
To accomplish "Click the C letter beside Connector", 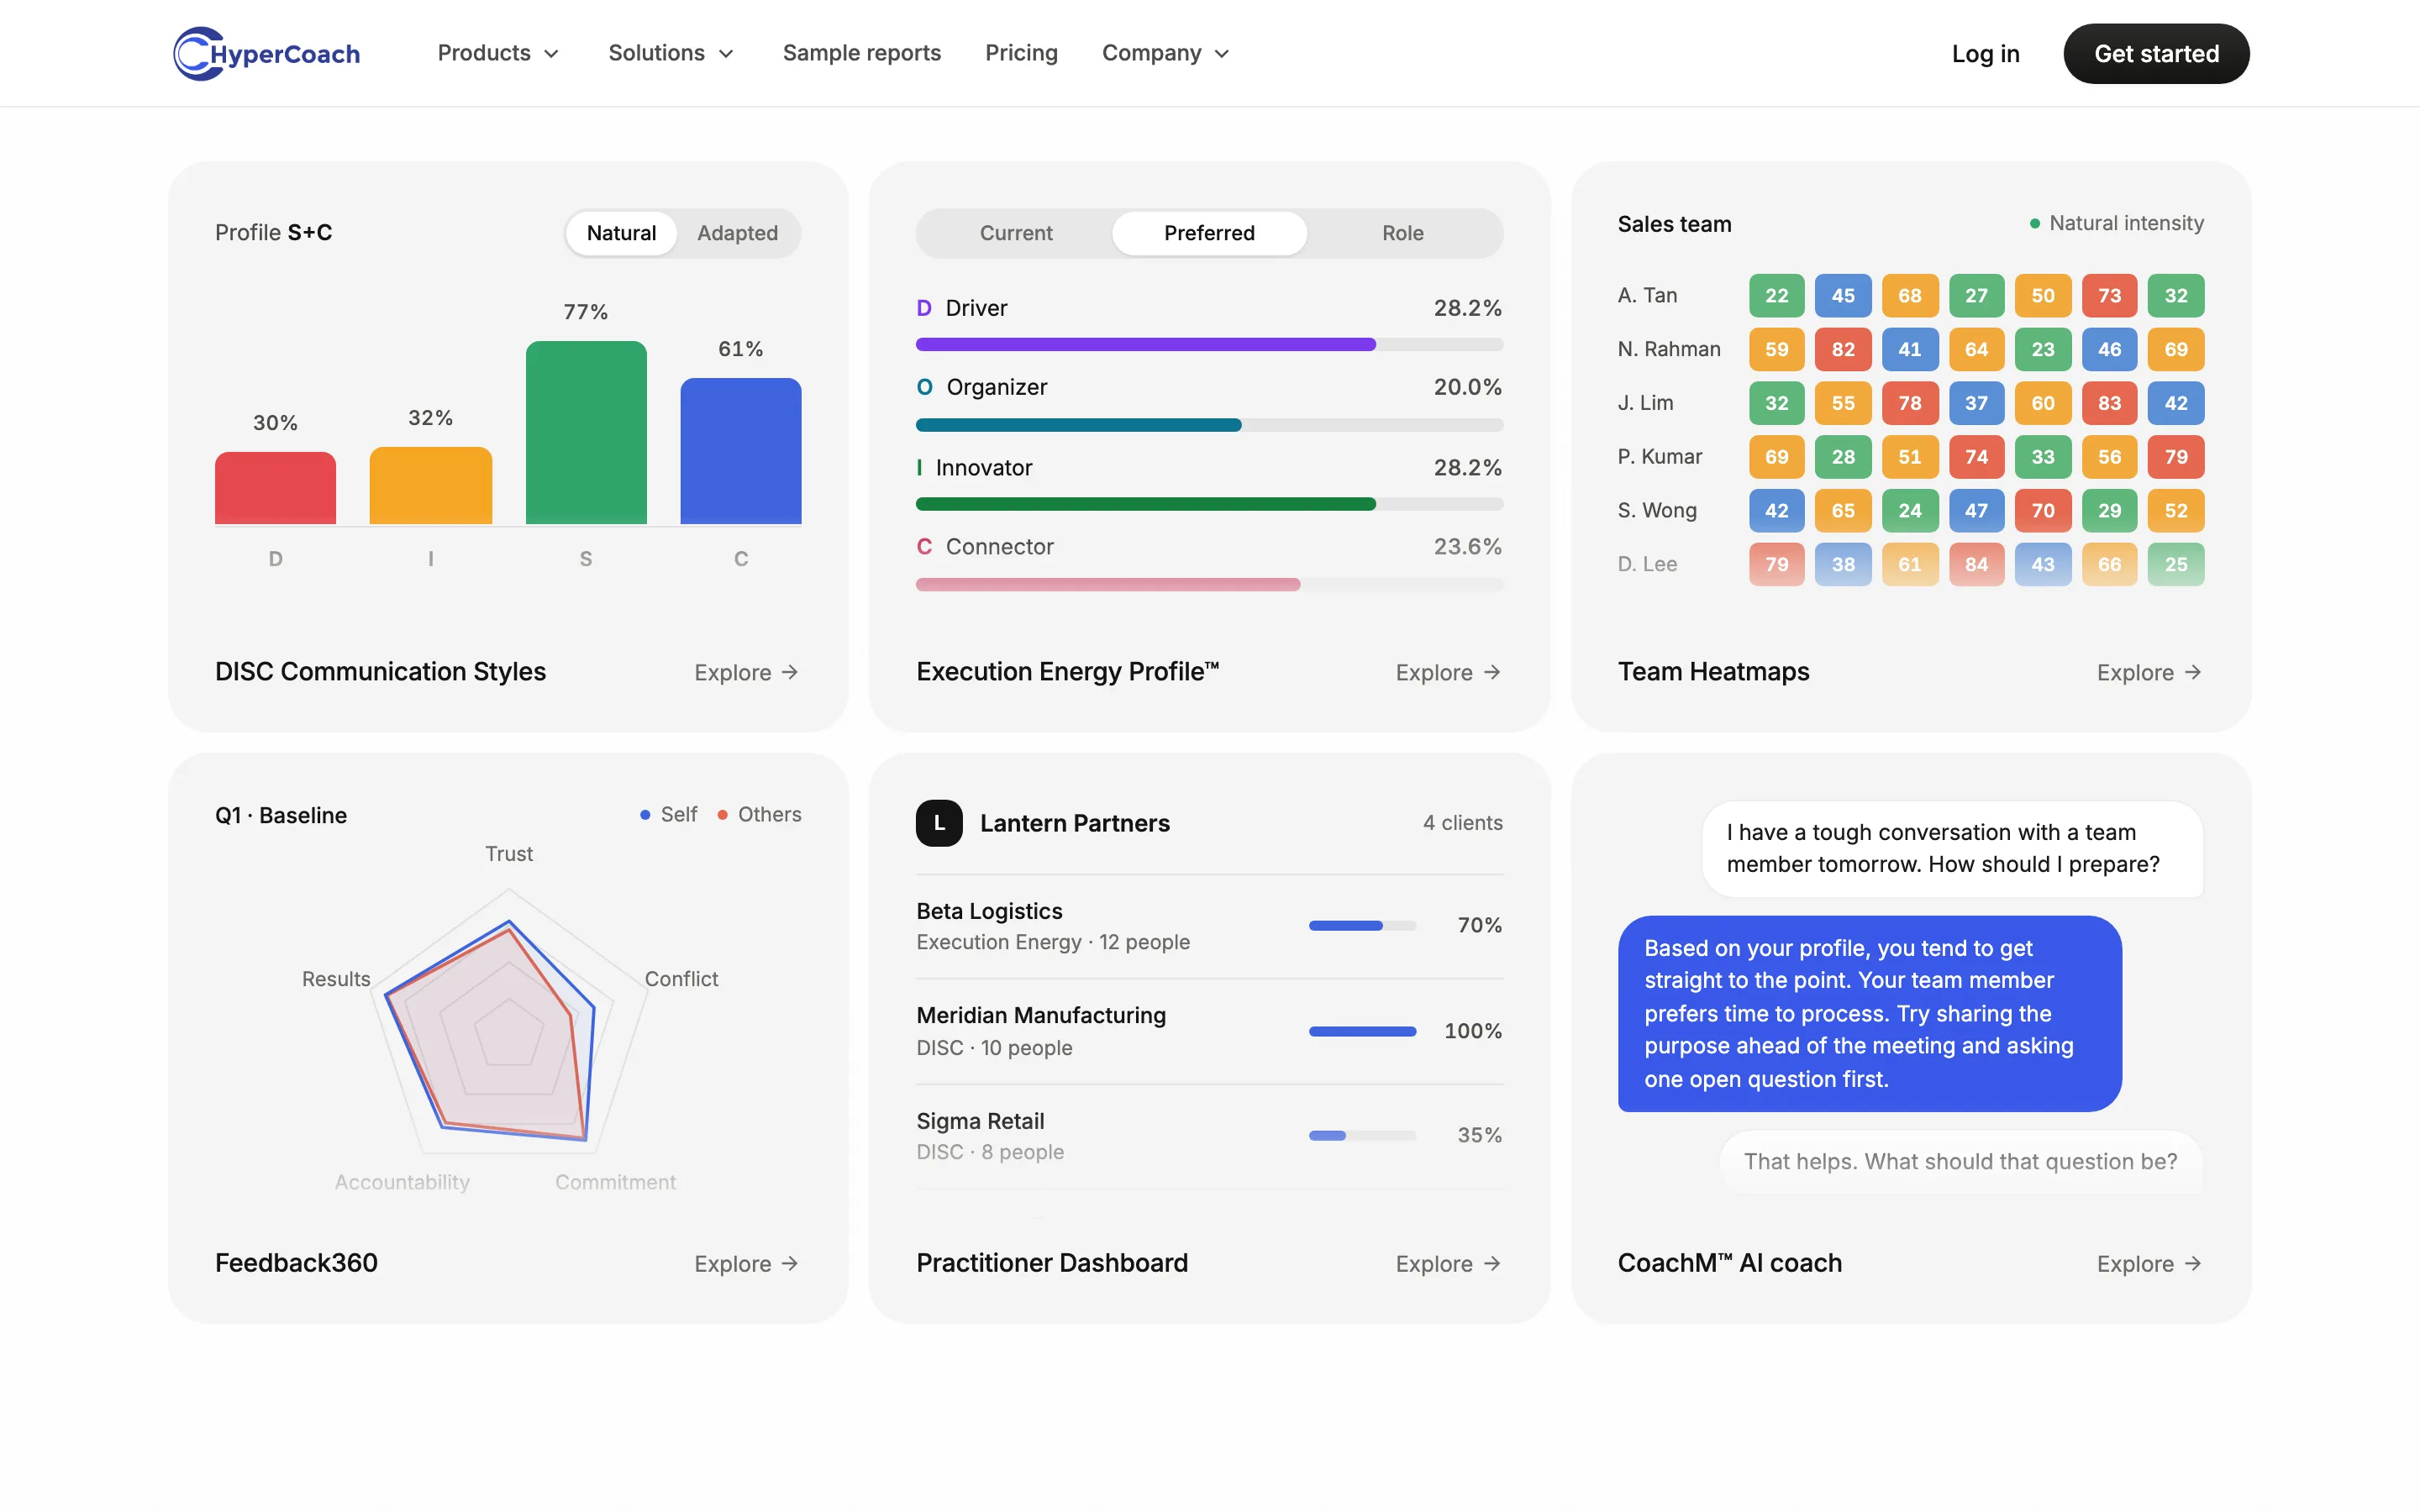I will point(924,547).
